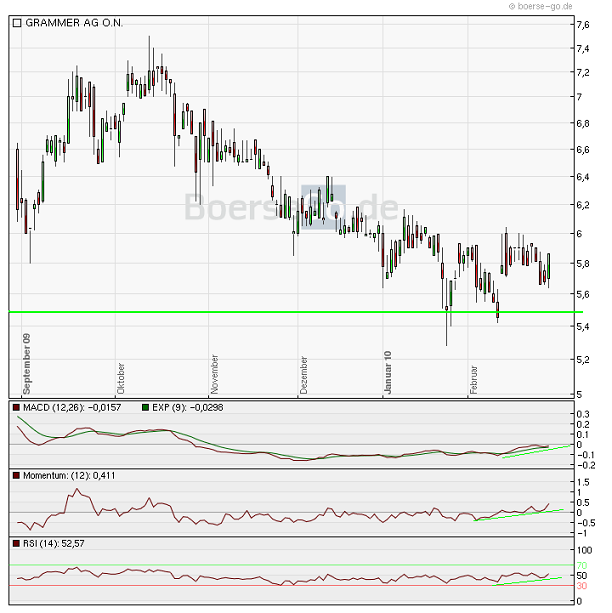Viewport: 612px width, 613px height.
Task: Click the green horizontal support line
Action: pos(296,312)
